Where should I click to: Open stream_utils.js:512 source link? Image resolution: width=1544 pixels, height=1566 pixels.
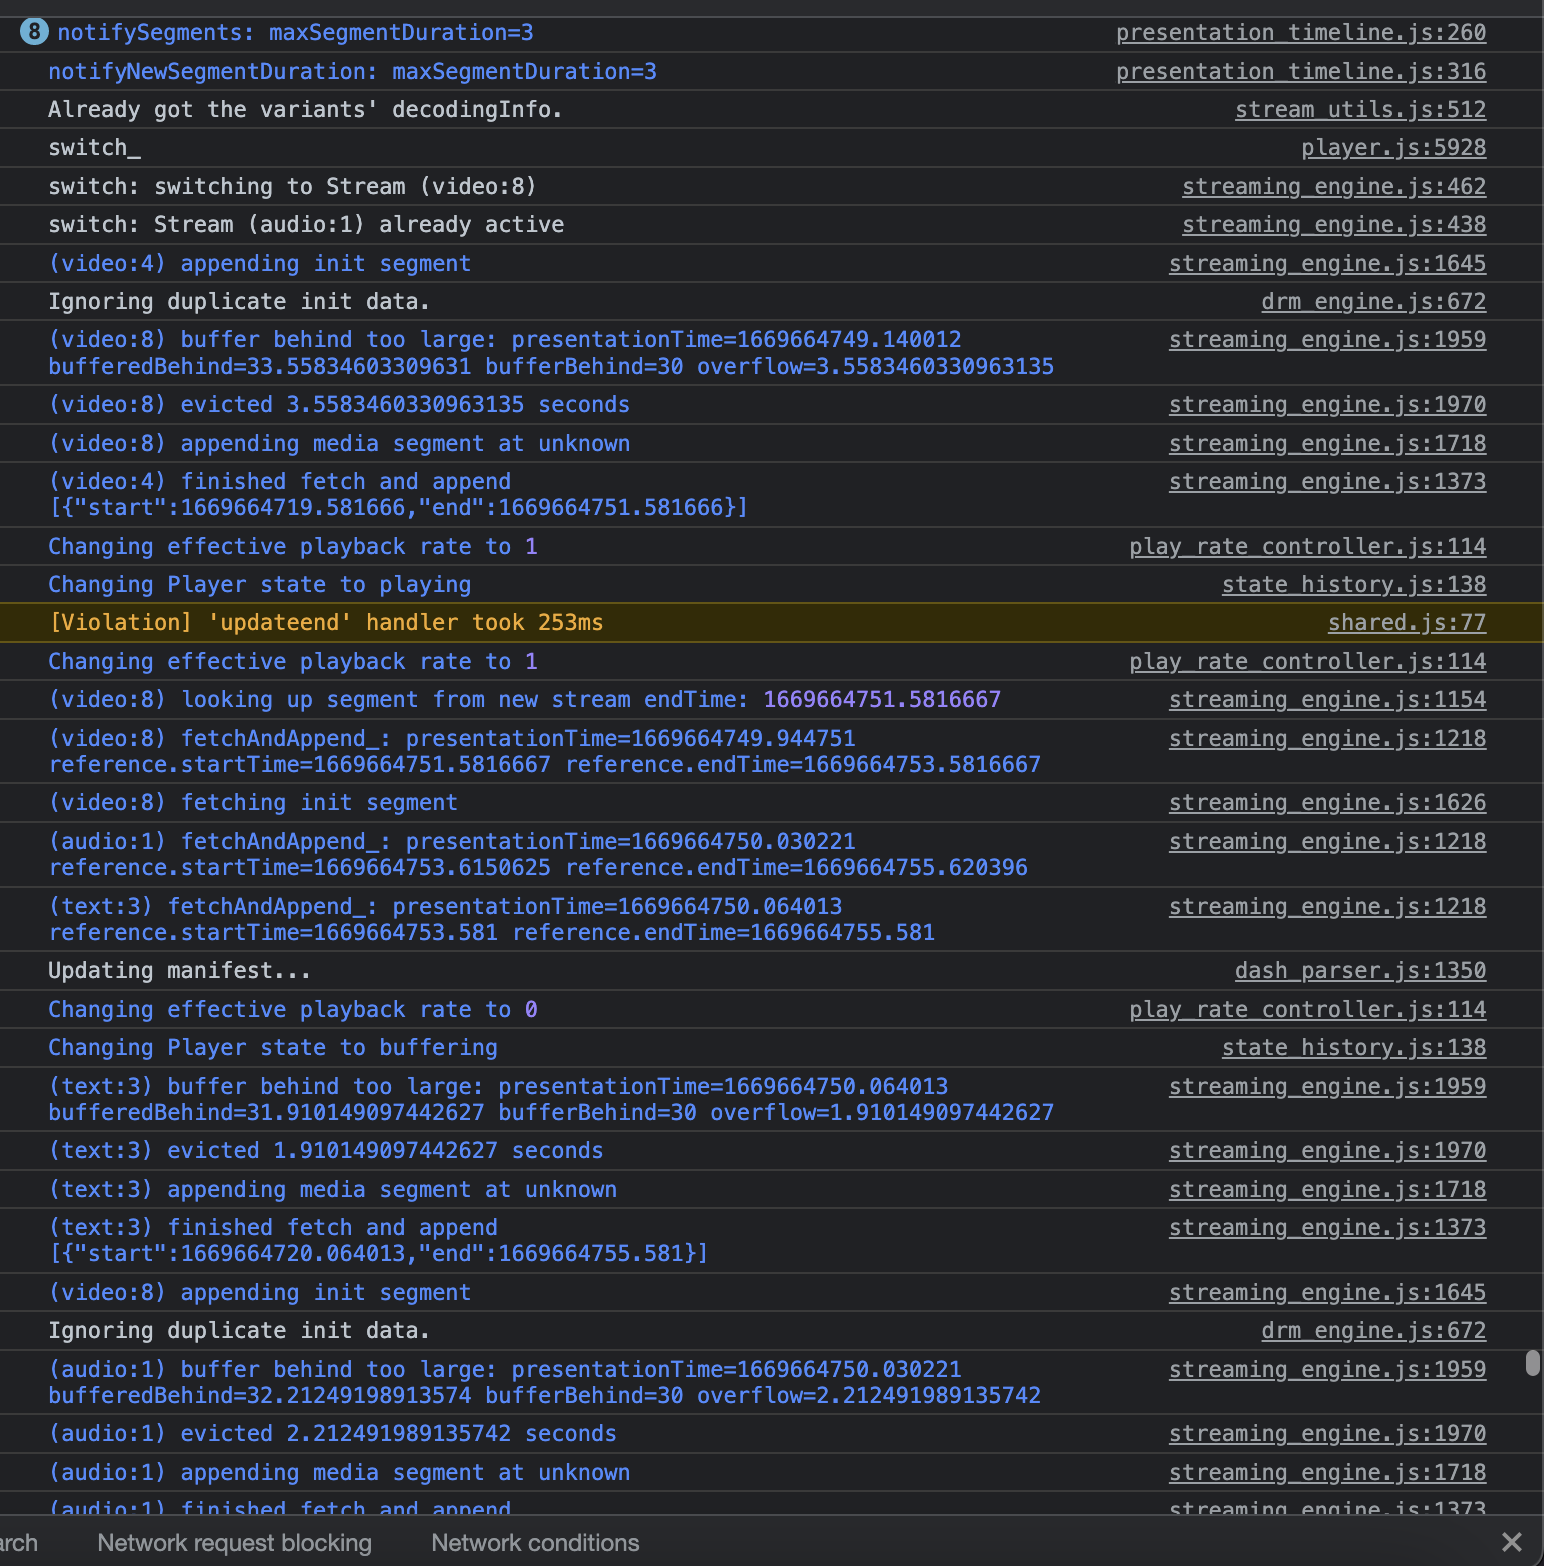(x=1360, y=109)
